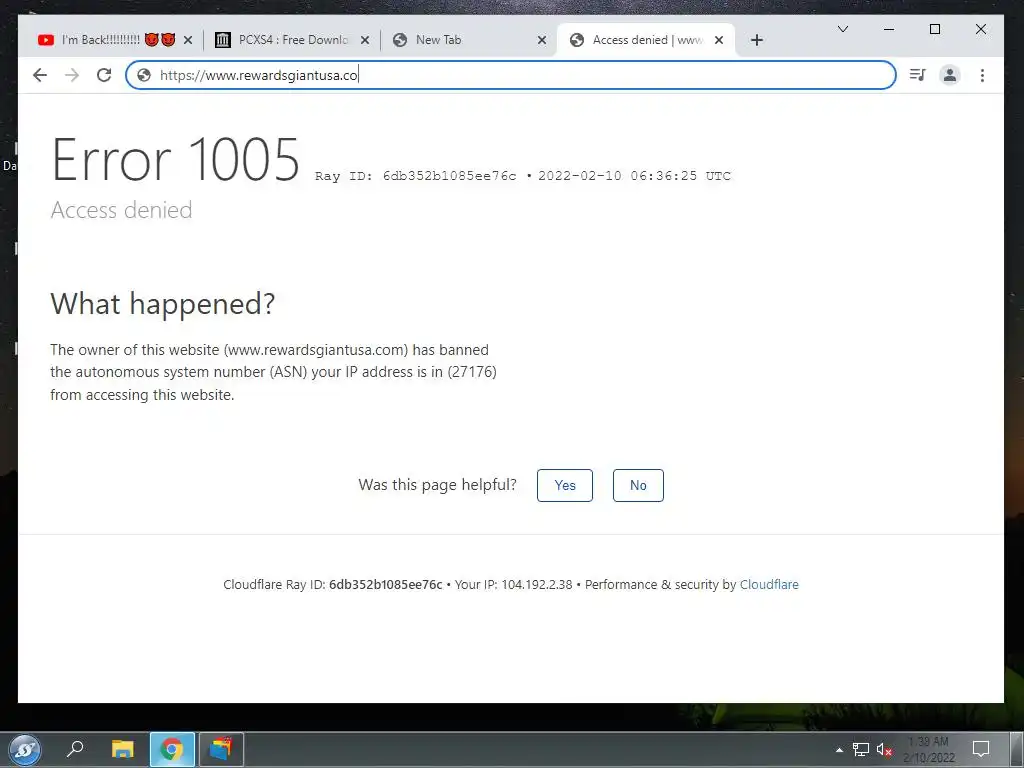Open the Chrome profile avatar icon
This screenshot has width=1024, height=768.
point(950,75)
